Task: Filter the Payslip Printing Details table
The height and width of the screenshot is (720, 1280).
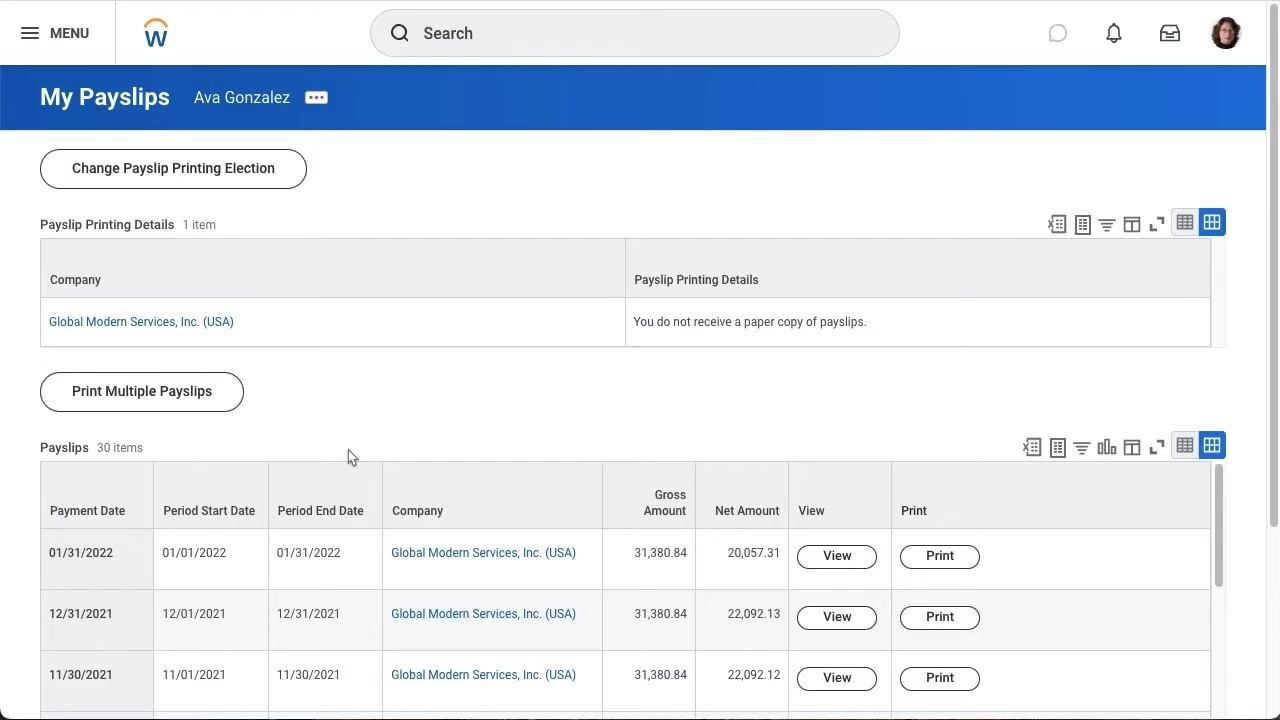Action: tap(1107, 224)
